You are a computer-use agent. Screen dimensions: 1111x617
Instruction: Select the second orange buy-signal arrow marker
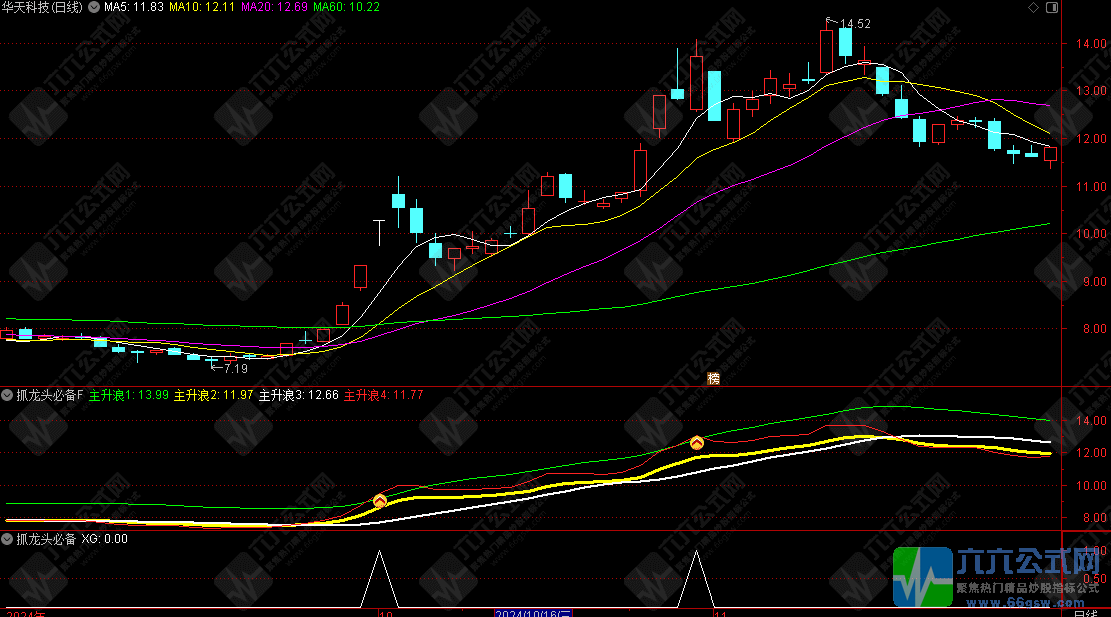[697, 443]
